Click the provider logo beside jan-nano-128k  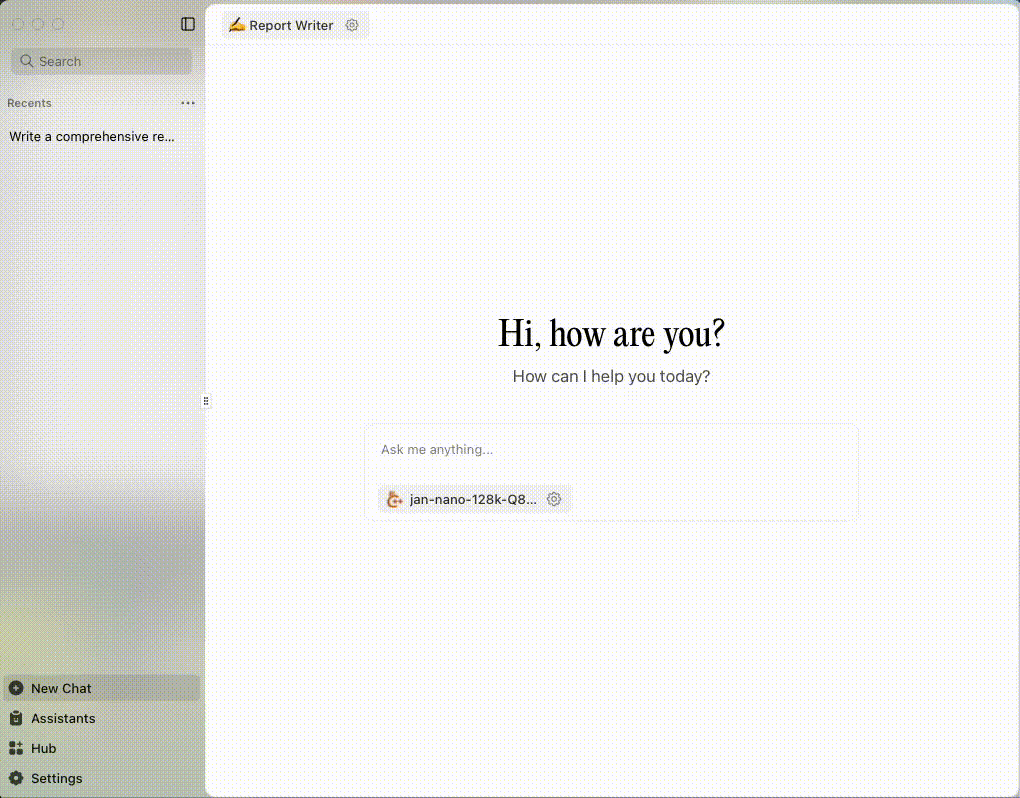(x=393, y=498)
